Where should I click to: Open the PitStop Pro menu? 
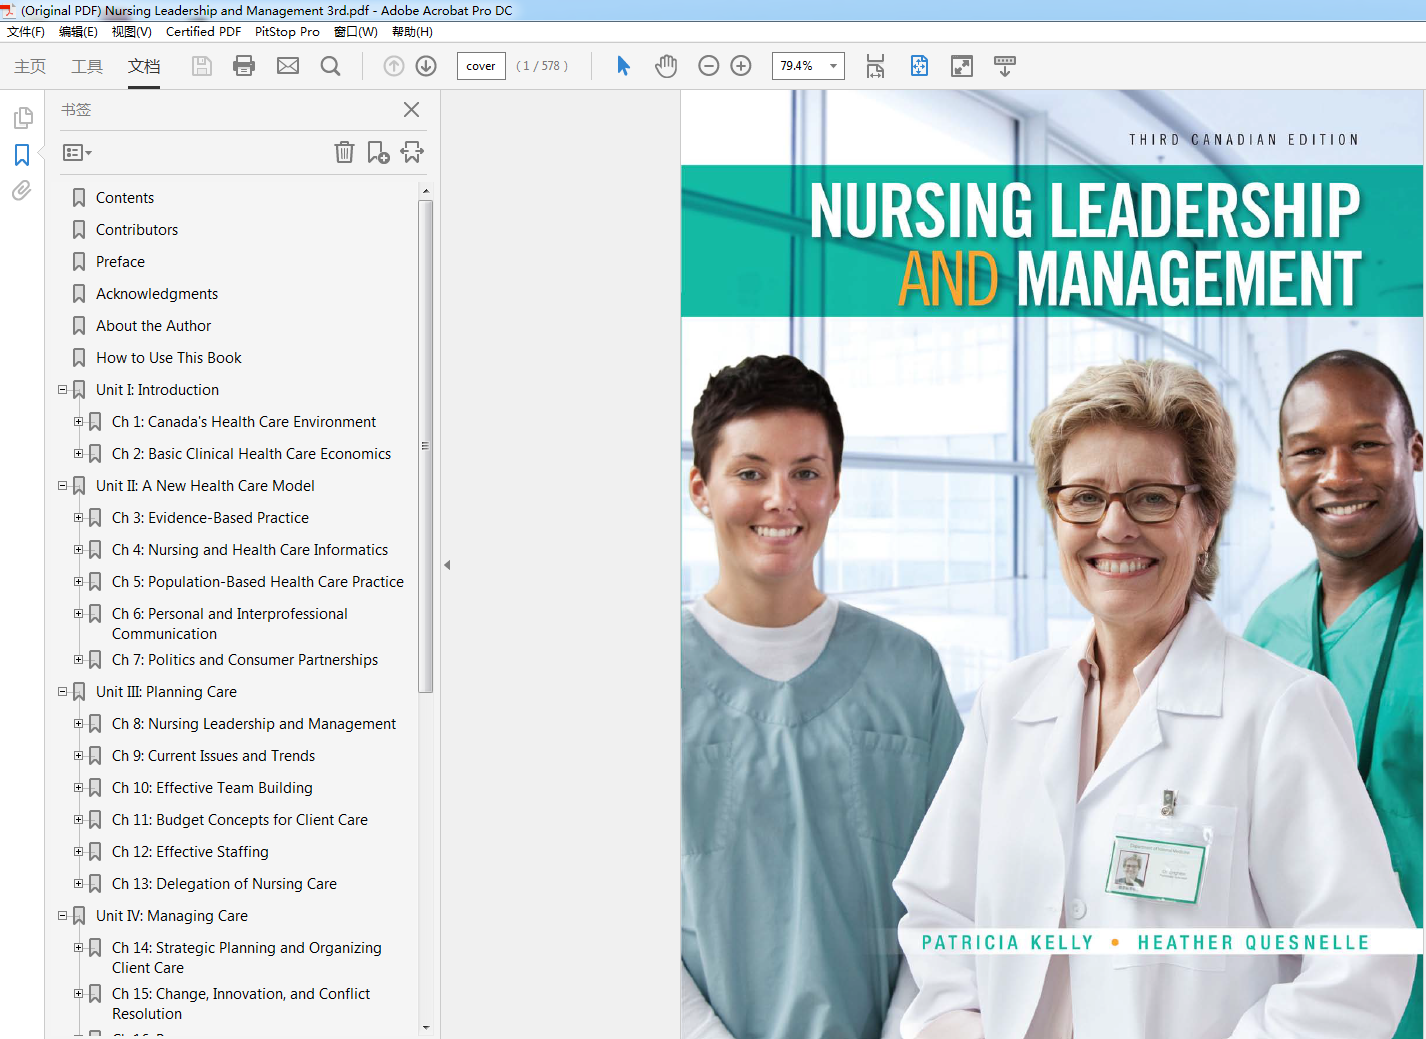click(x=287, y=32)
